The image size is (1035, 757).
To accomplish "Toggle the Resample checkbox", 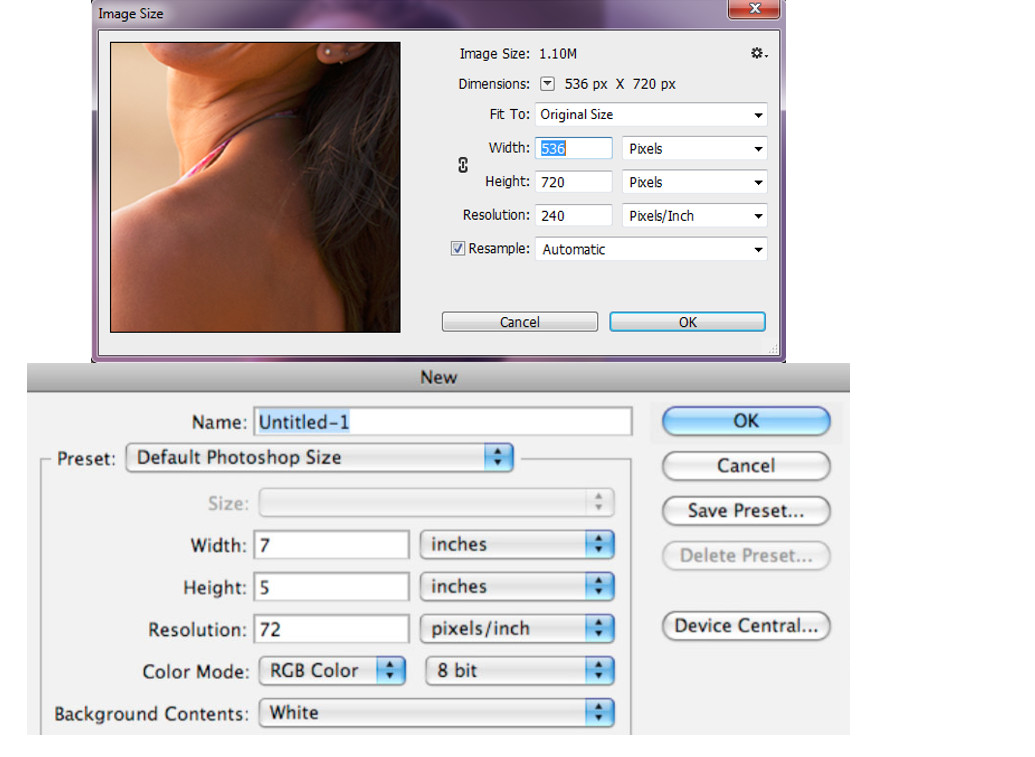I will (457, 249).
